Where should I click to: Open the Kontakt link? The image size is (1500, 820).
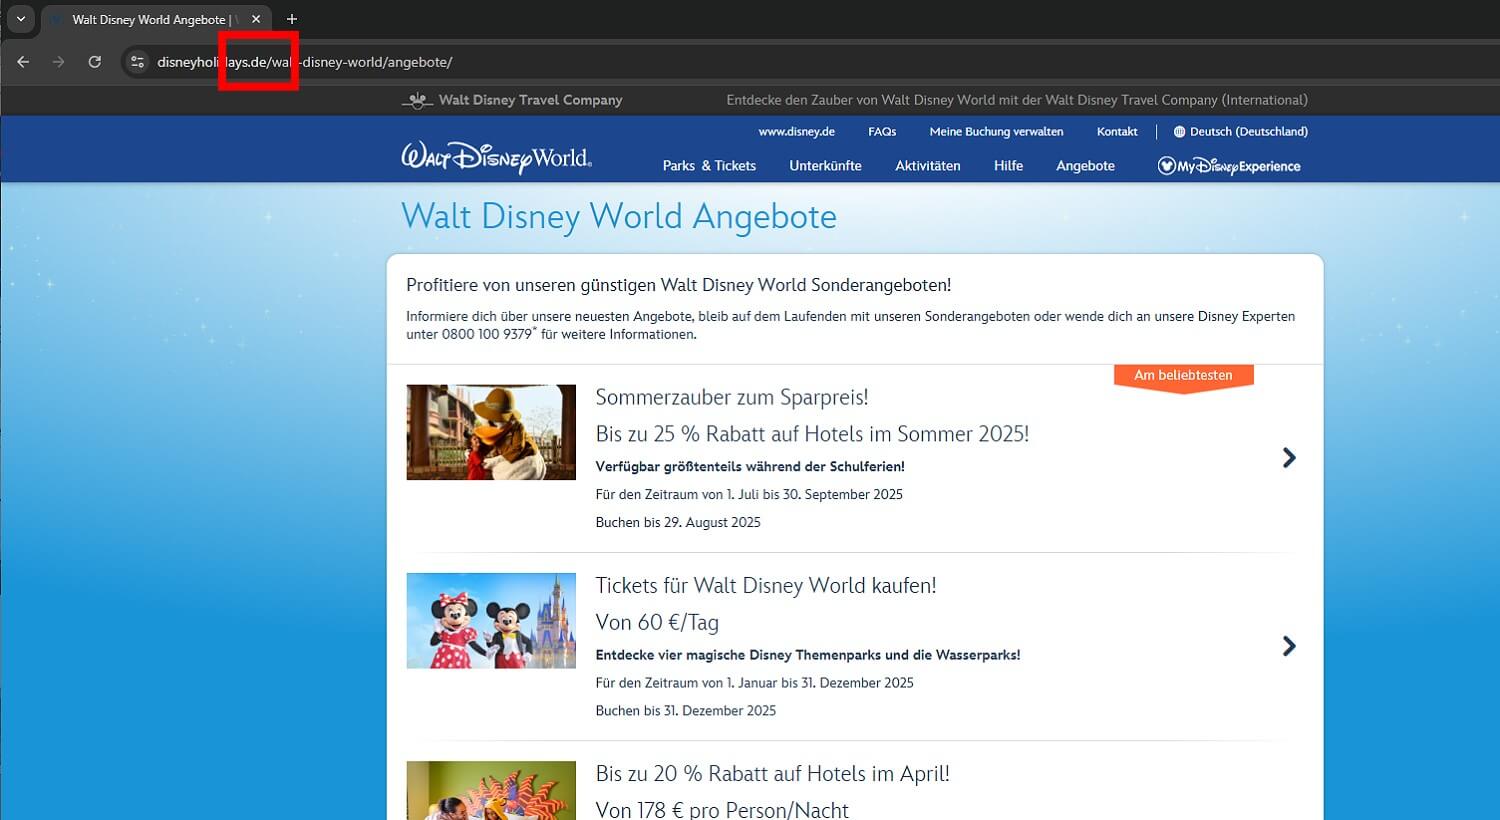[1117, 132]
